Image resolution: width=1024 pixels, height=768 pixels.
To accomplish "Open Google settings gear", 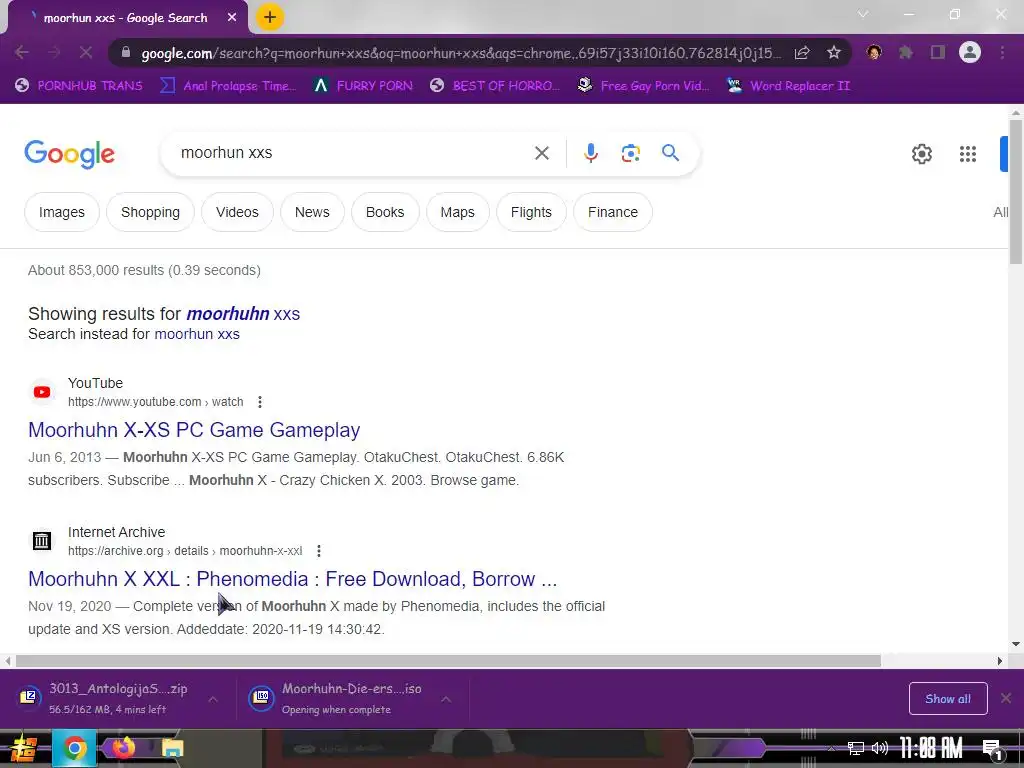I will pos(921,154).
